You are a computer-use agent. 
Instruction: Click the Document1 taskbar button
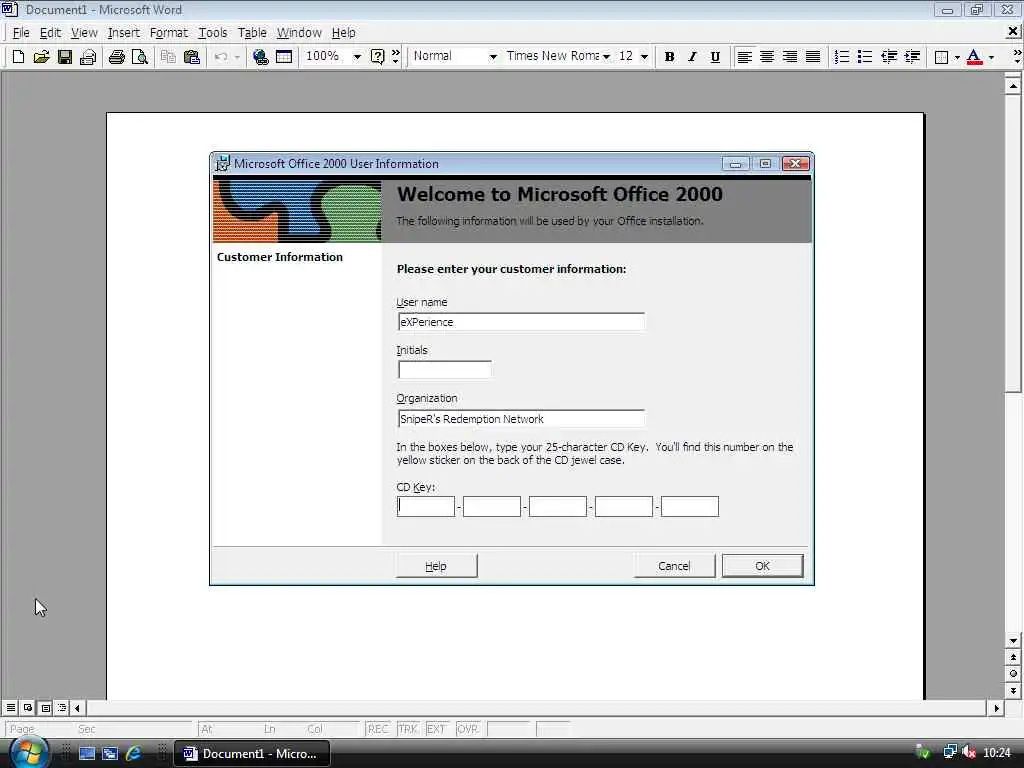pos(252,753)
